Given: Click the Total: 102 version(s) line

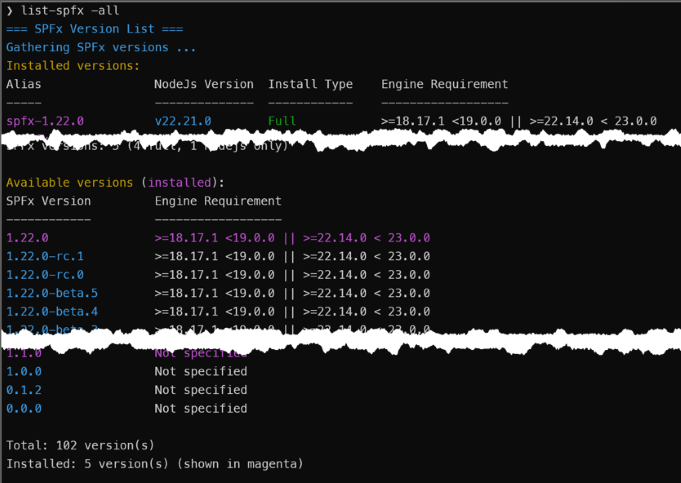Looking at the screenshot, I should [80, 445].
